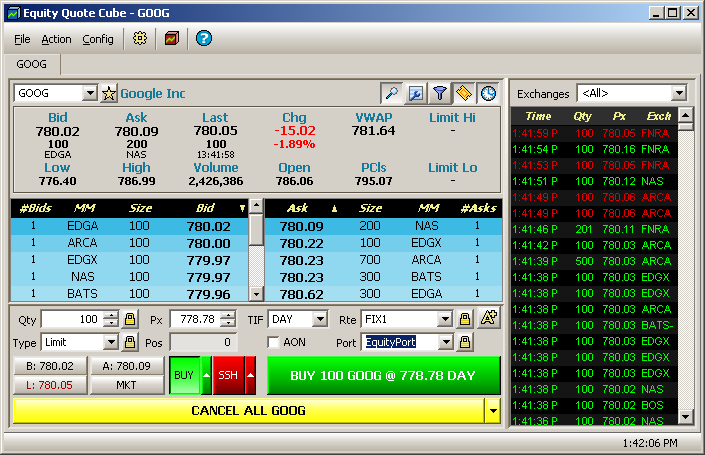
Task: Open the gear settings toolbar icon
Action: [x=140, y=39]
